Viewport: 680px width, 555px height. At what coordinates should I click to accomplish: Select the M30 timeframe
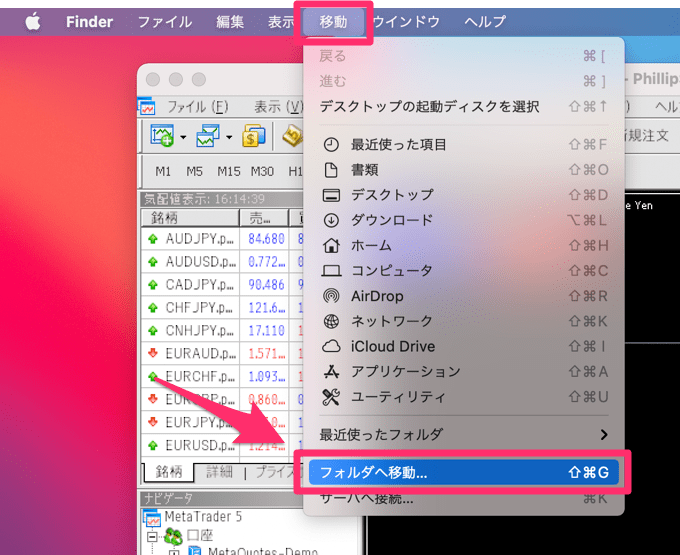click(x=262, y=172)
